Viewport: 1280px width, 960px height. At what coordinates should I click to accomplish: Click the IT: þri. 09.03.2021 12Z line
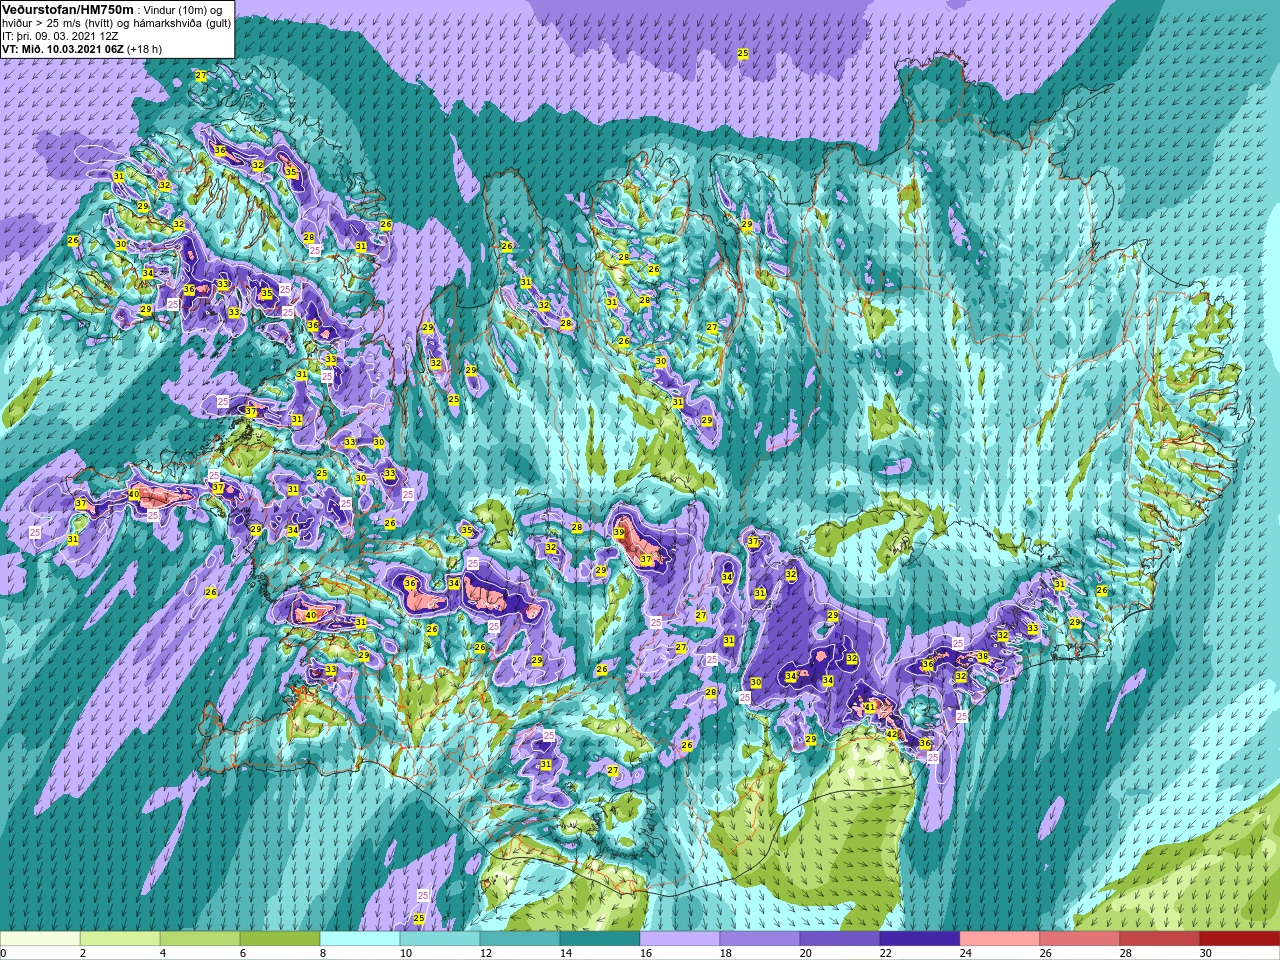pyautogui.click(x=60, y=35)
